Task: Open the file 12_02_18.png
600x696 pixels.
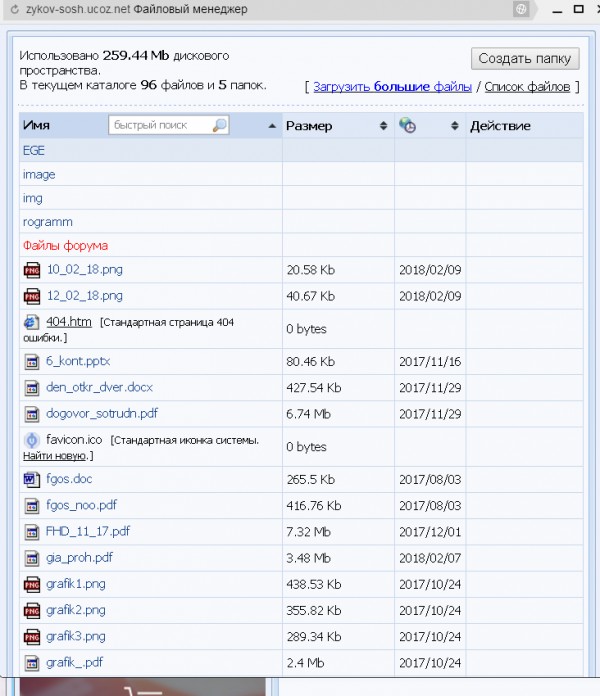Action: pyautogui.click(x=85, y=296)
